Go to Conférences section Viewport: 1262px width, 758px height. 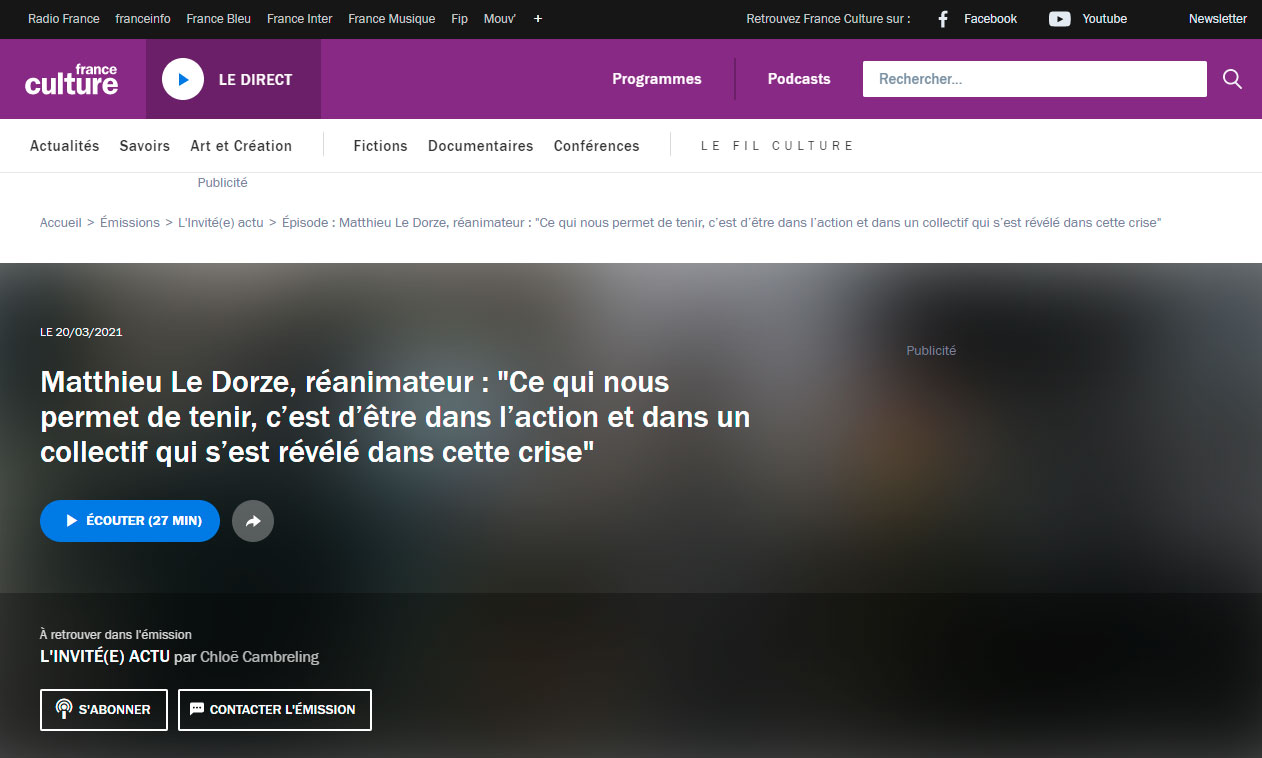(x=597, y=146)
